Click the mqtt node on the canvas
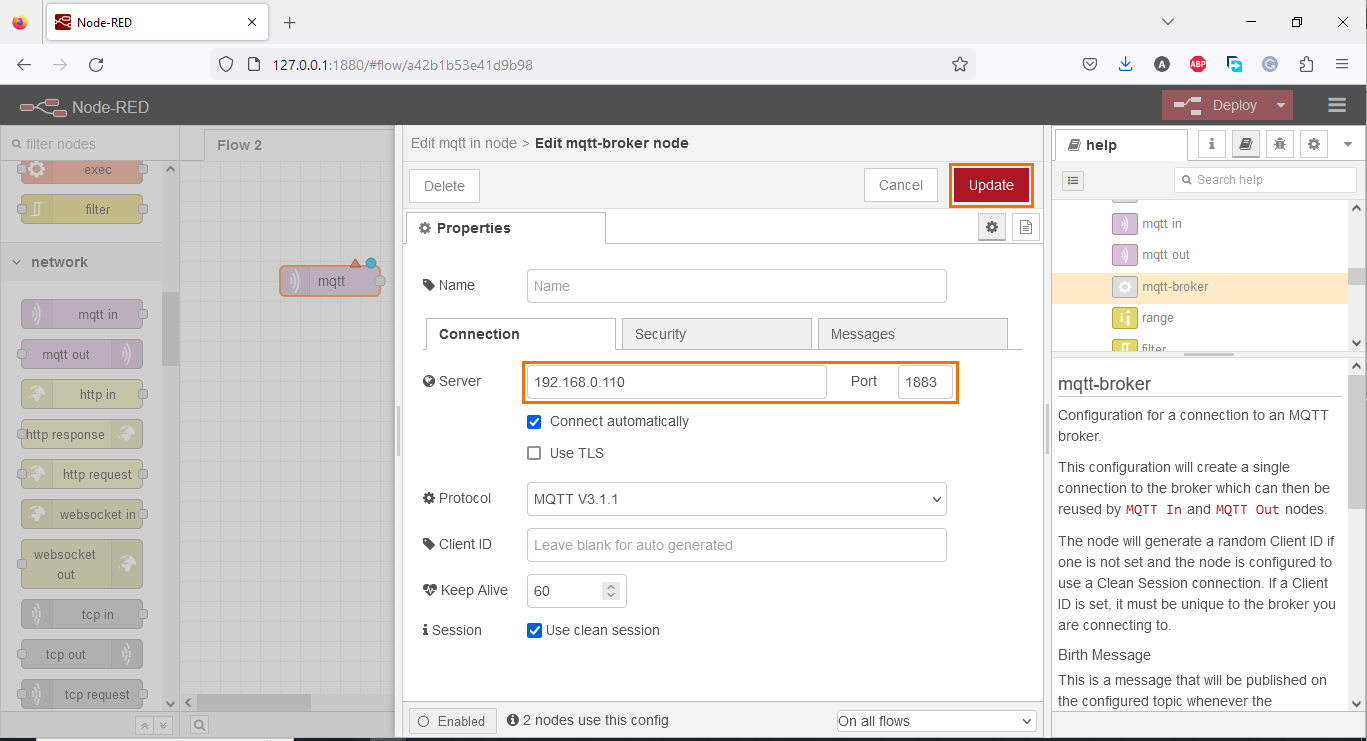Screen dimensions: 1367x741 click(331, 281)
